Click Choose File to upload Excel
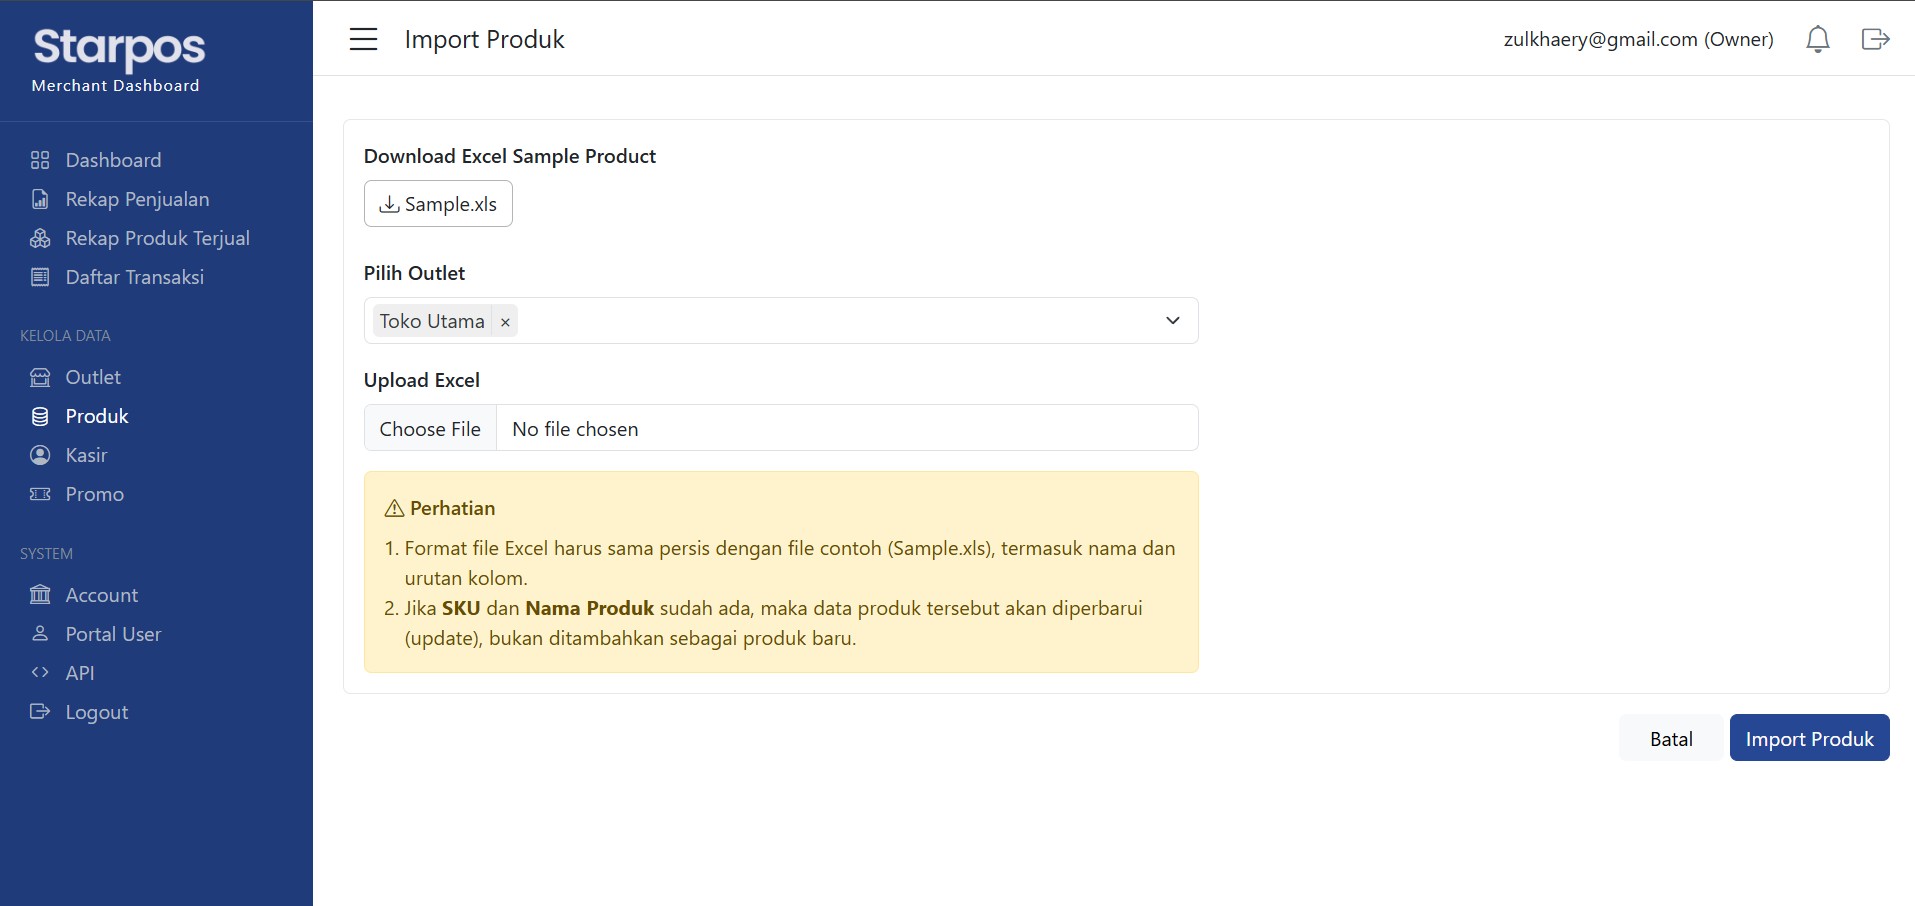The image size is (1915, 906). coord(430,428)
